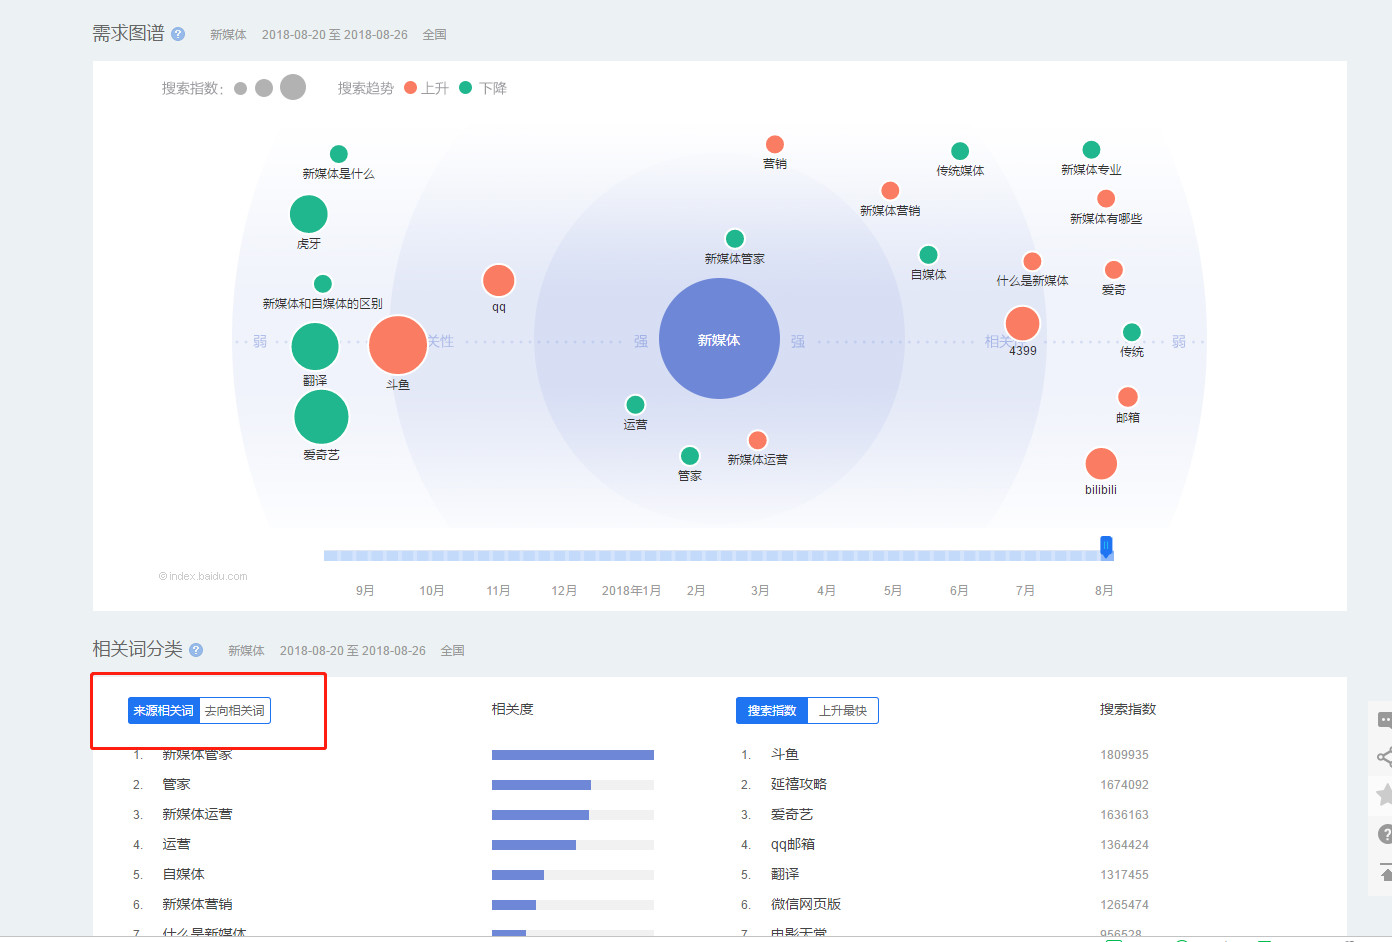
Task: Click the share icon in the right sidebar
Action: [1384, 757]
